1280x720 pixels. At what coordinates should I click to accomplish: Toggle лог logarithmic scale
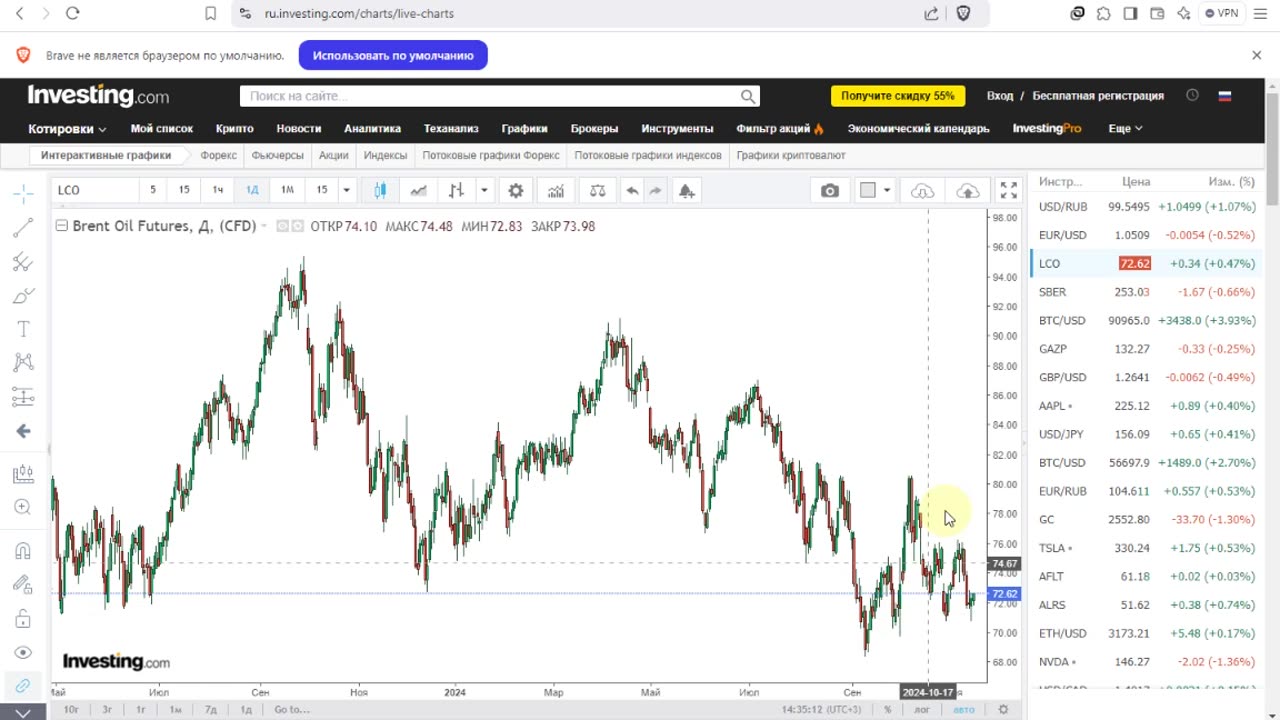click(922, 709)
